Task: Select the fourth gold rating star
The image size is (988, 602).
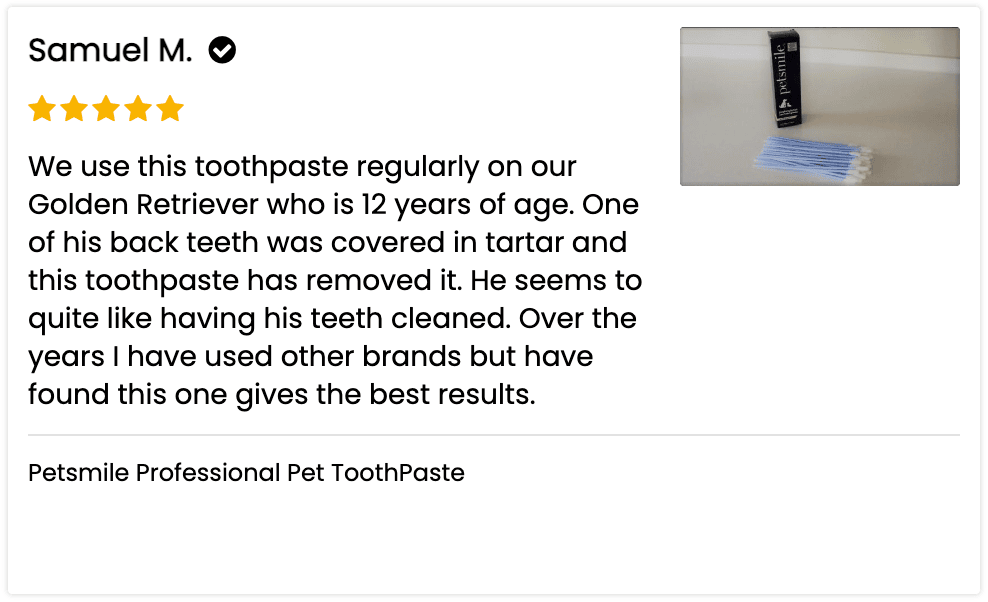Action: pos(138,109)
